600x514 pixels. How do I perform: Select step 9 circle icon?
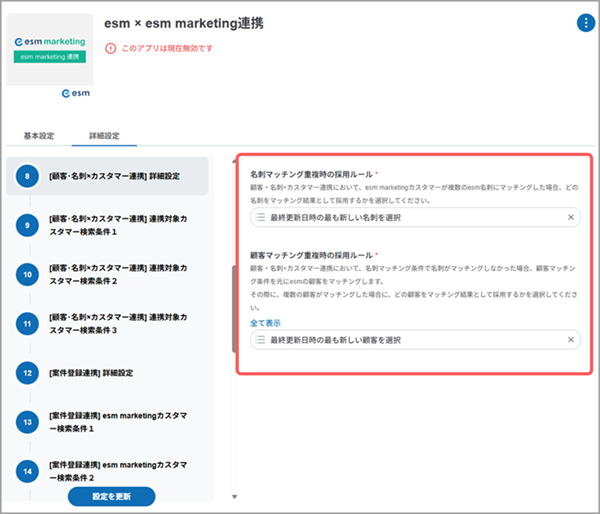(27, 224)
